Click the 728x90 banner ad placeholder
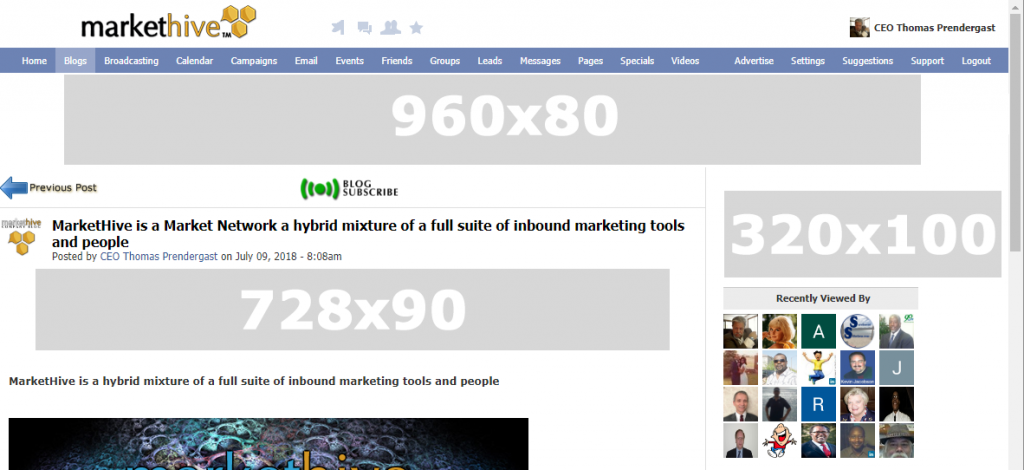The height and width of the screenshot is (470, 1024). [x=353, y=309]
